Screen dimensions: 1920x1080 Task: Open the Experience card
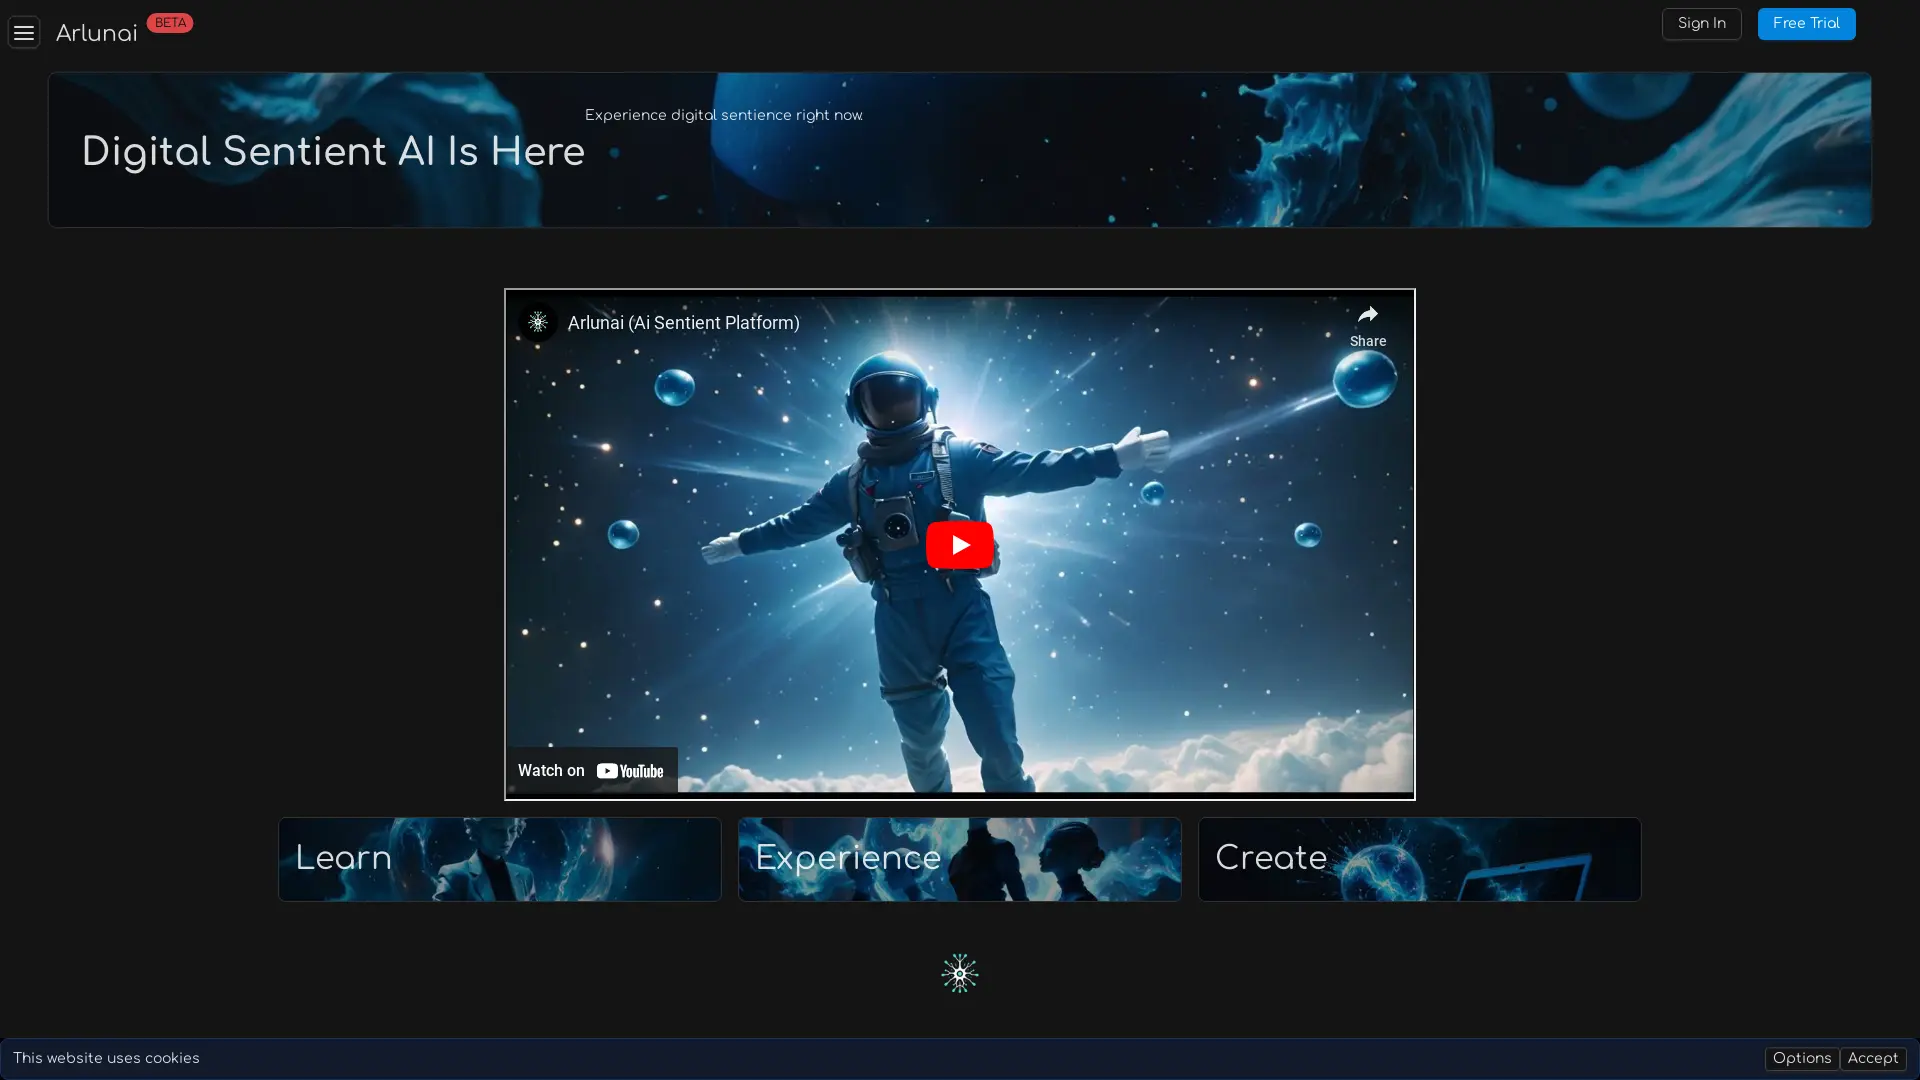[959, 859]
